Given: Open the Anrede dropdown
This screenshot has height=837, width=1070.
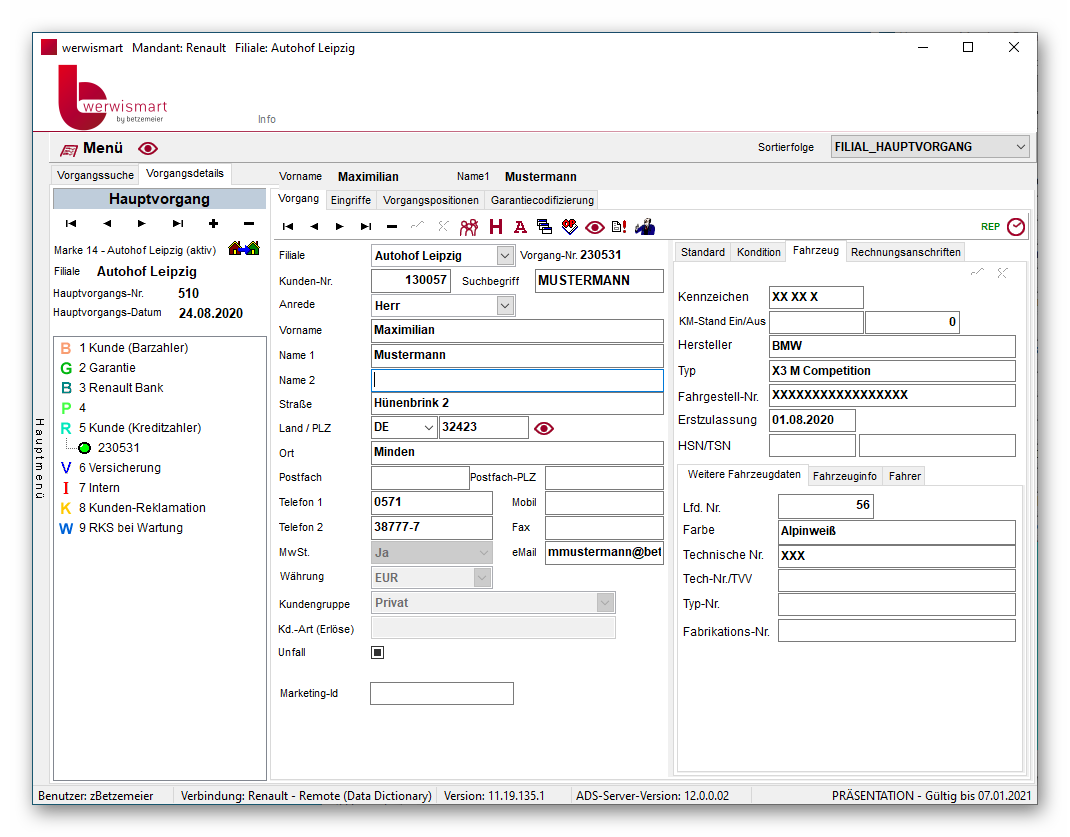Looking at the screenshot, I should coord(505,306).
